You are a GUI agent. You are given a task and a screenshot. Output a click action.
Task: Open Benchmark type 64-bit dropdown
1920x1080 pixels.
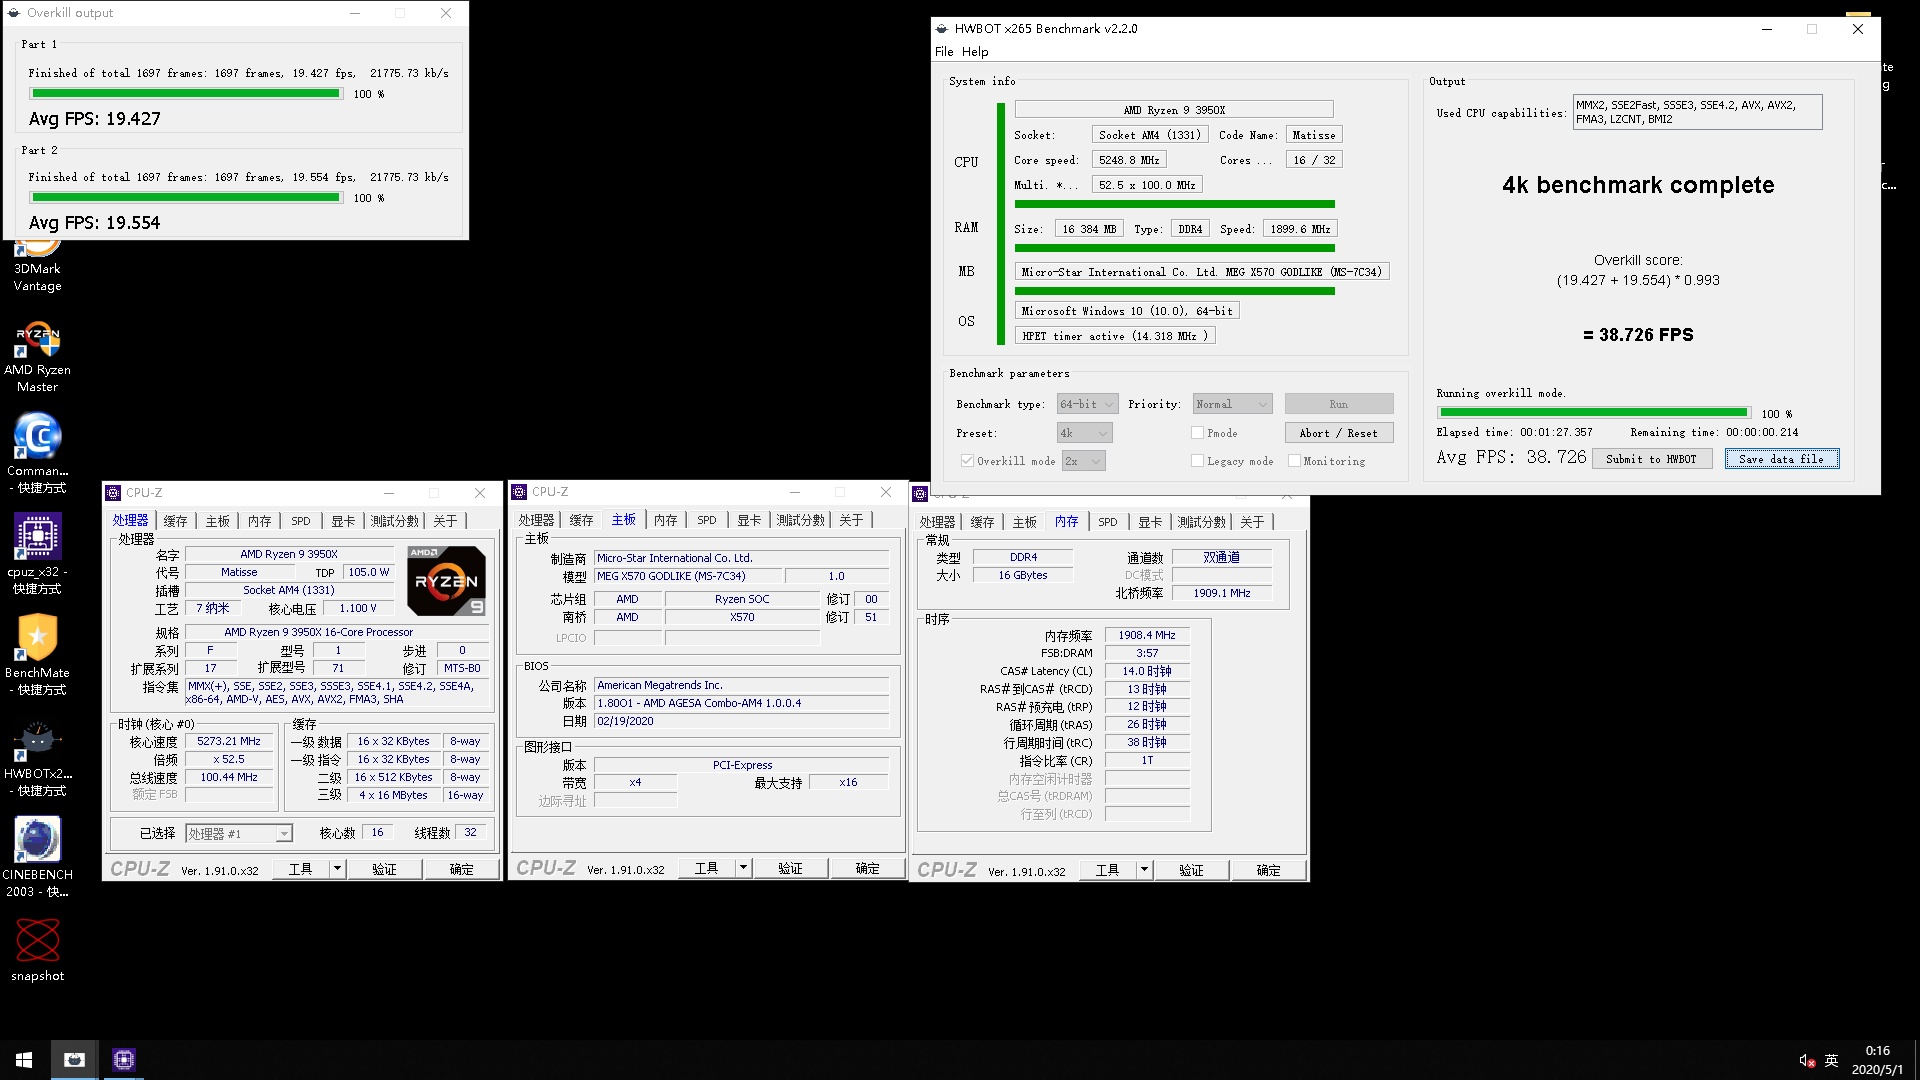pos(1087,404)
